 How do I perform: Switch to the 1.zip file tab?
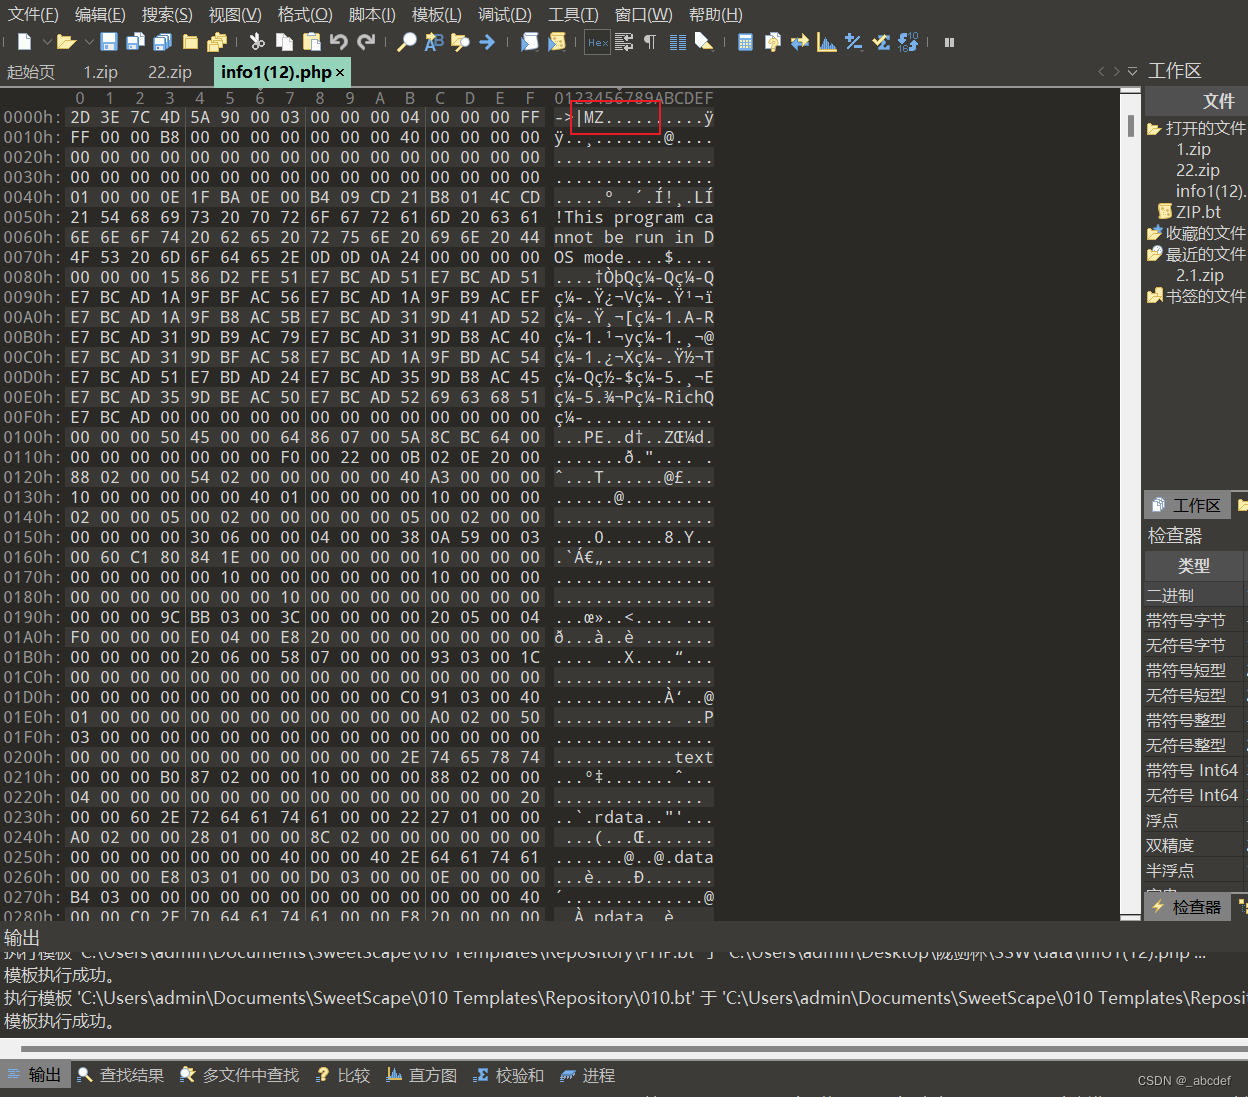[x=100, y=72]
